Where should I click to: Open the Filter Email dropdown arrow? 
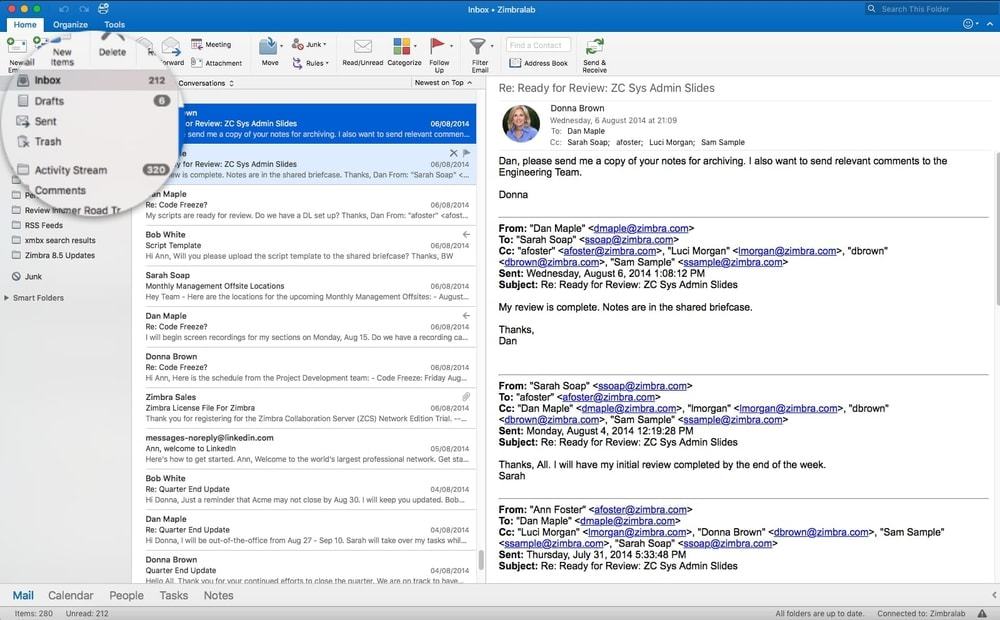(x=492, y=46)
